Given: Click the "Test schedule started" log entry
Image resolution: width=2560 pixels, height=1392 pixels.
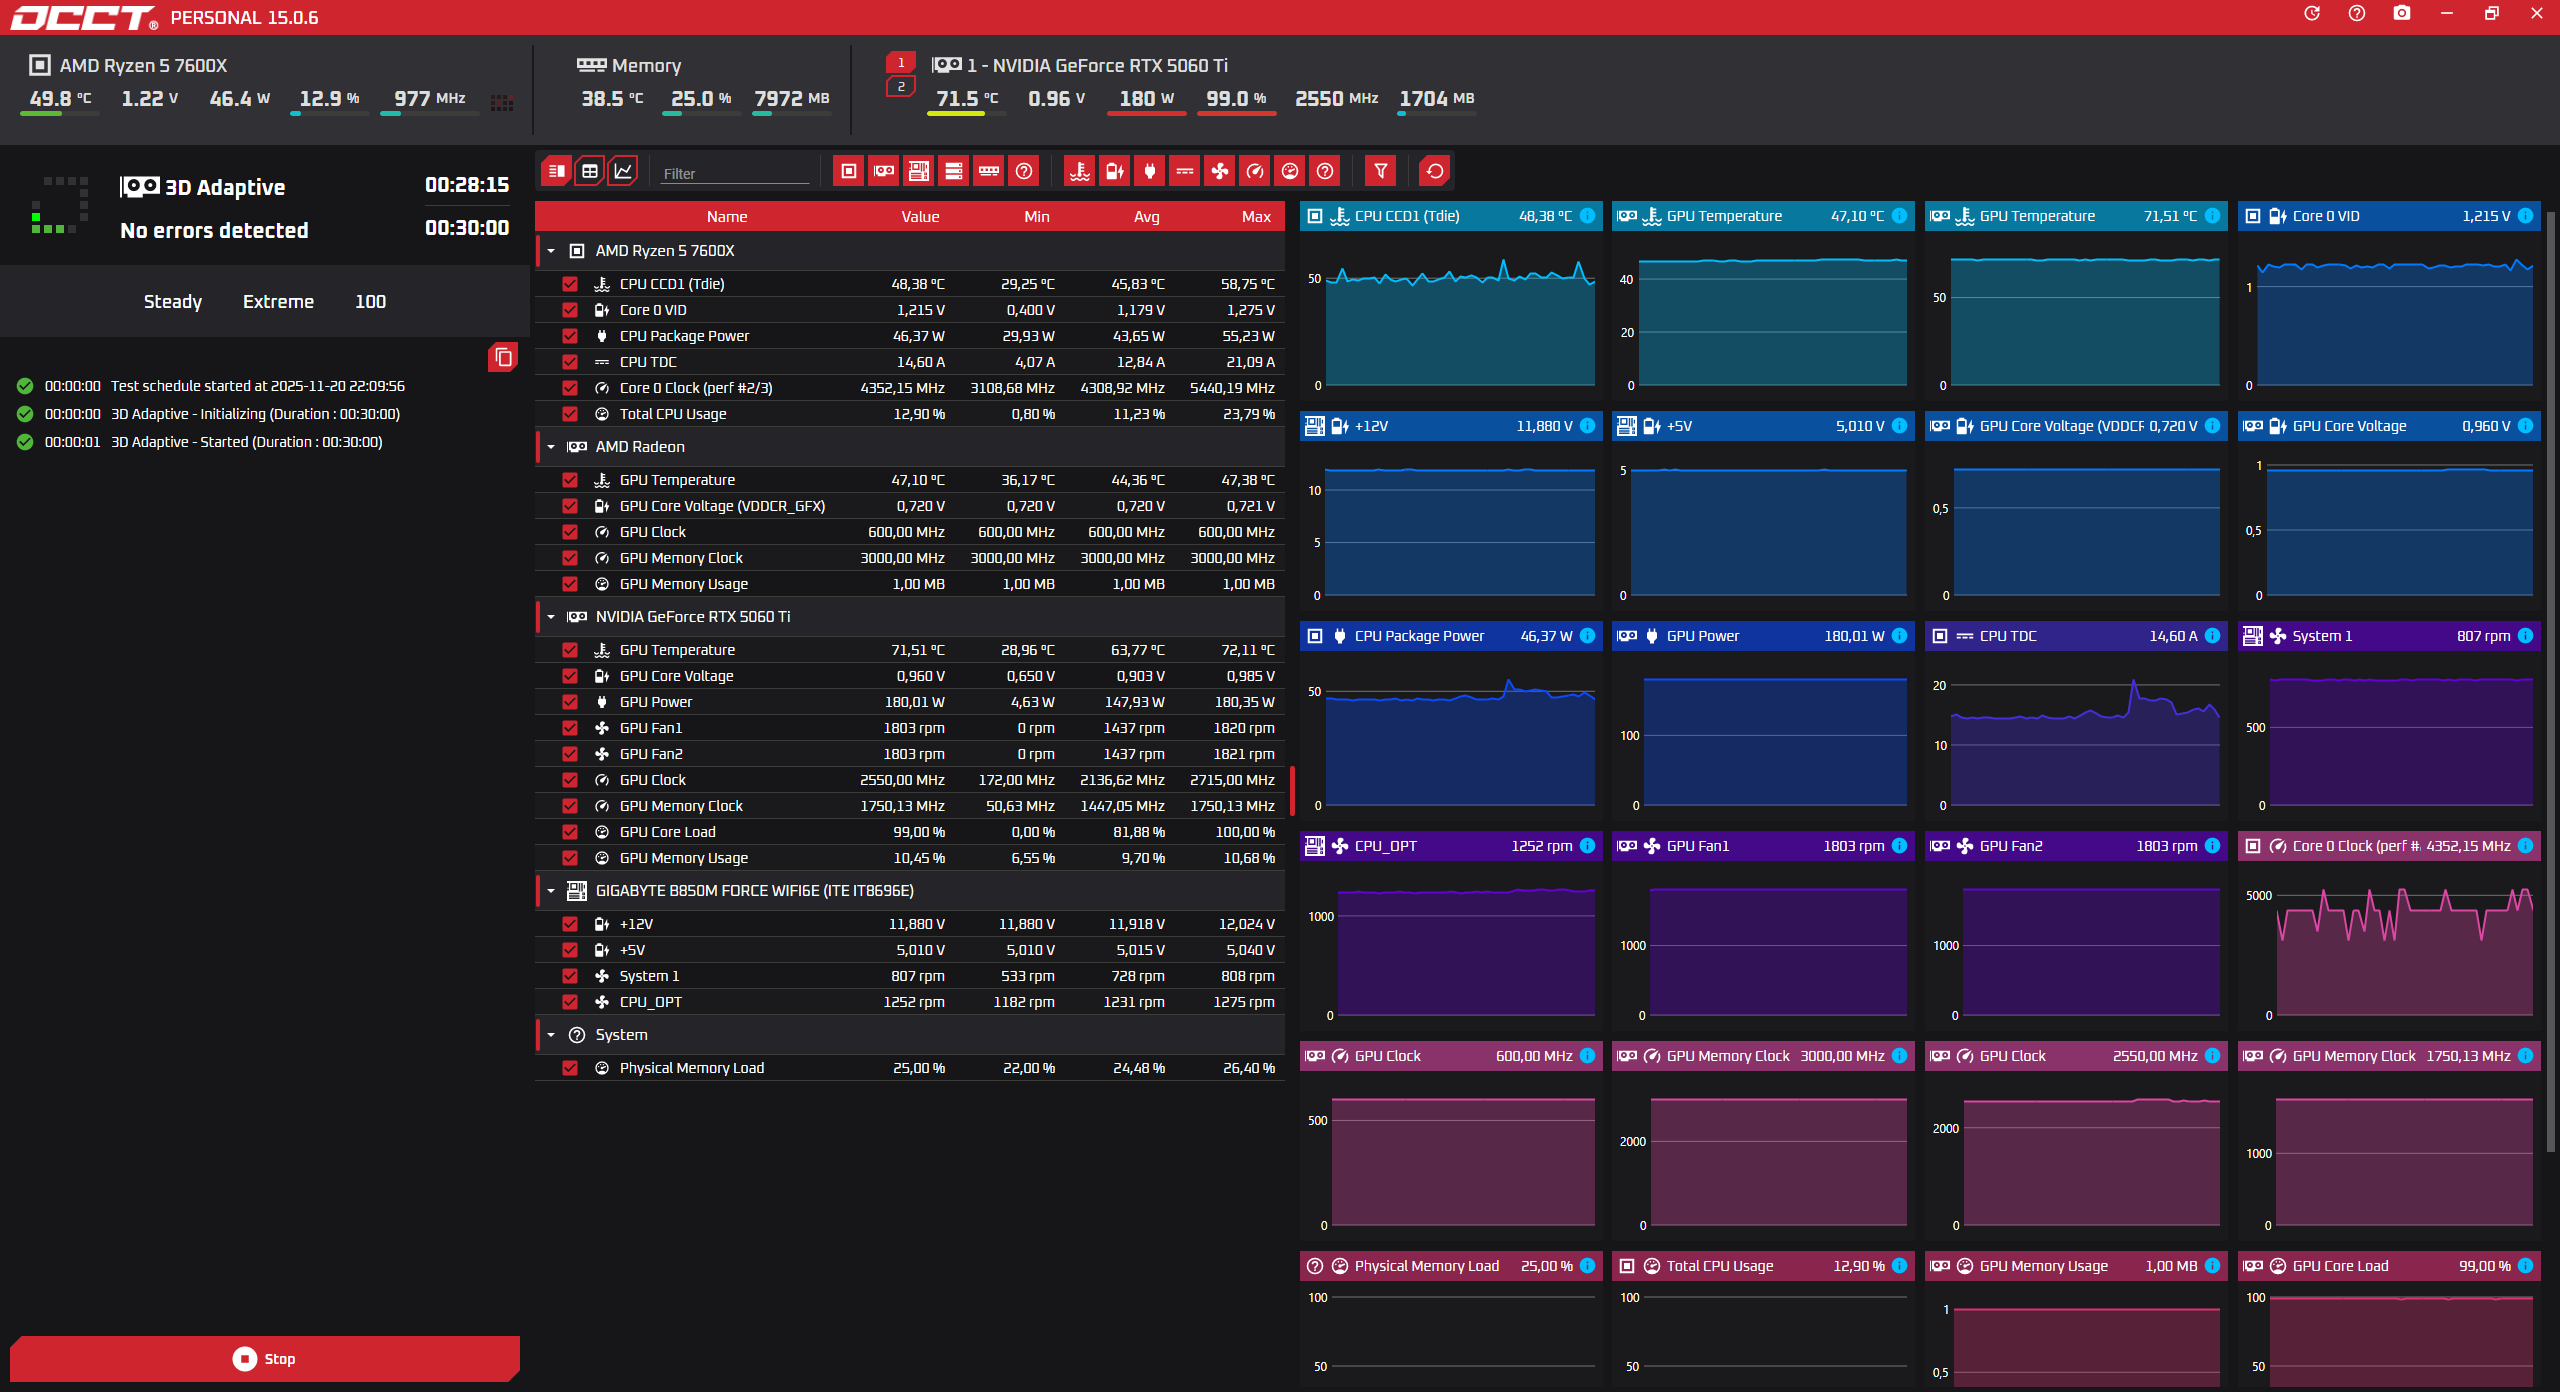Looking at the screenshot, I should pyautogui.click(x=258, y=386).
